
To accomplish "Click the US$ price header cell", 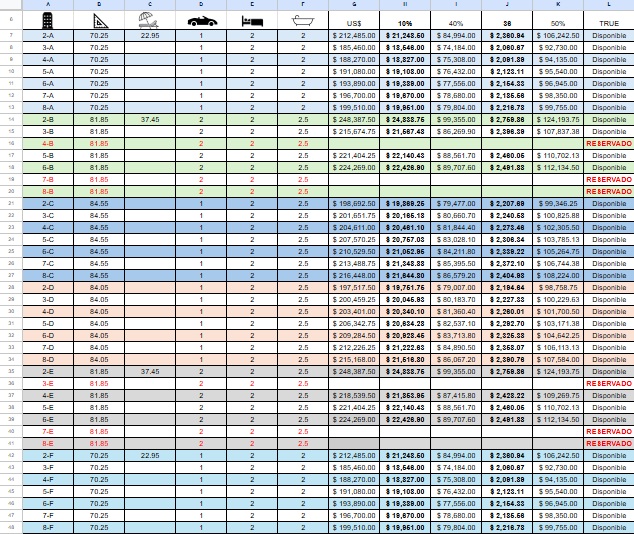I will coord(353,21).
